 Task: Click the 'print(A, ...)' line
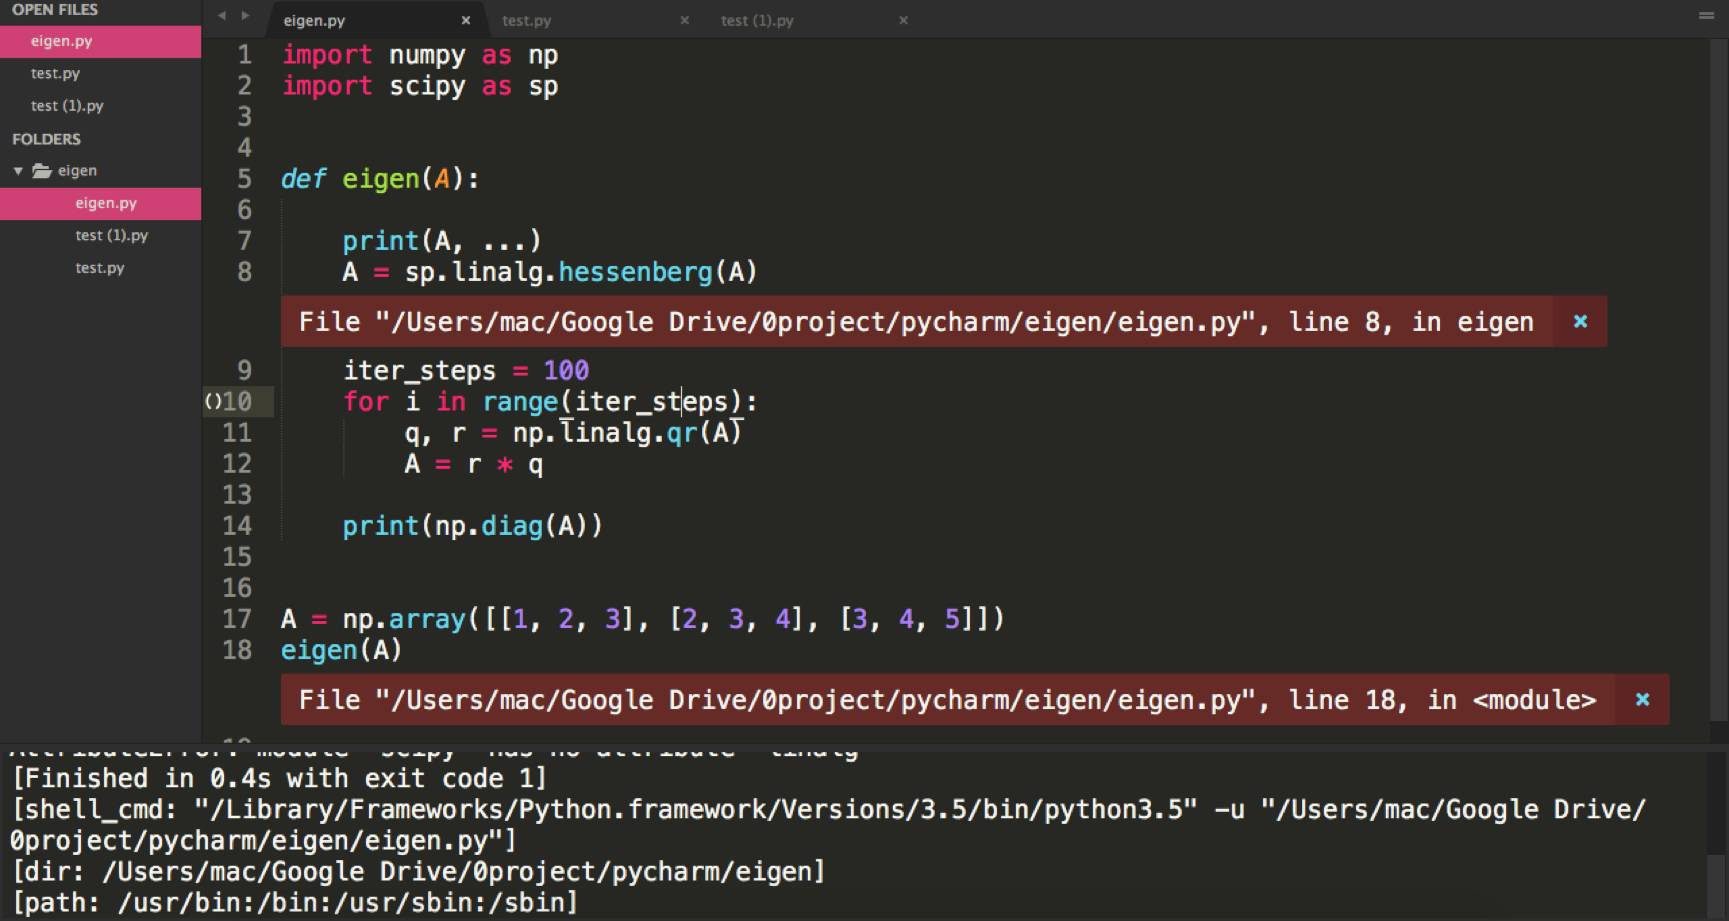coord(442,241)
